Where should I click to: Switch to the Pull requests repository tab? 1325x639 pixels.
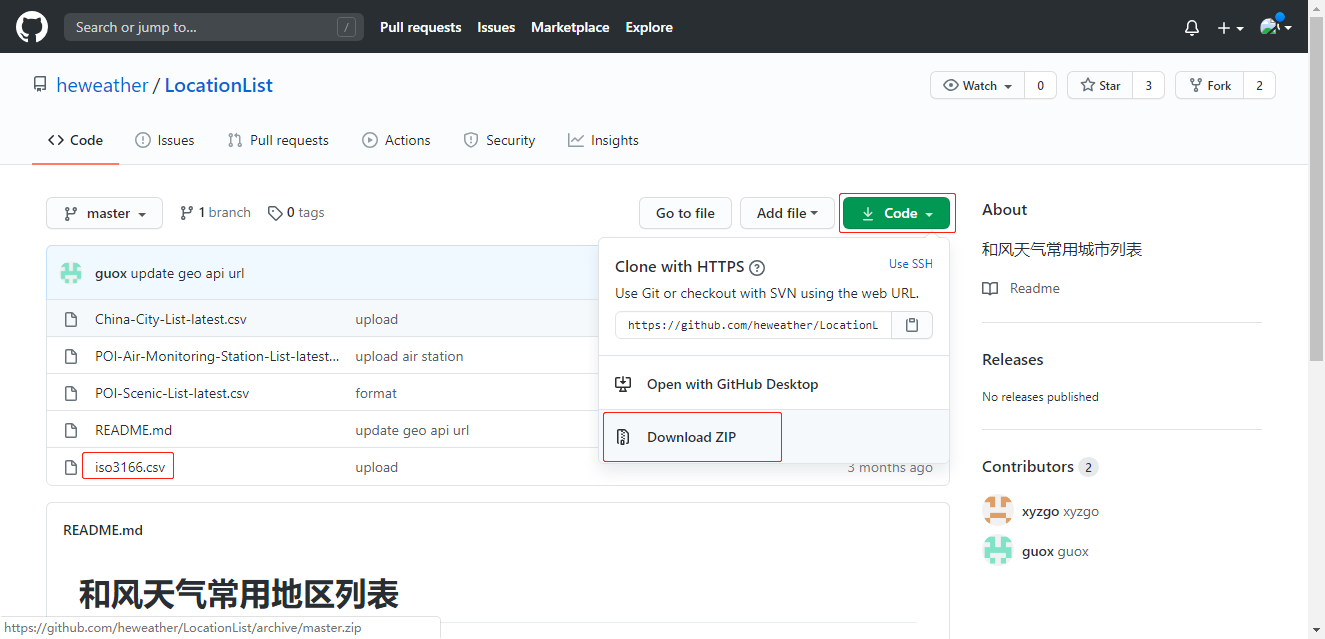click(278, 140)
